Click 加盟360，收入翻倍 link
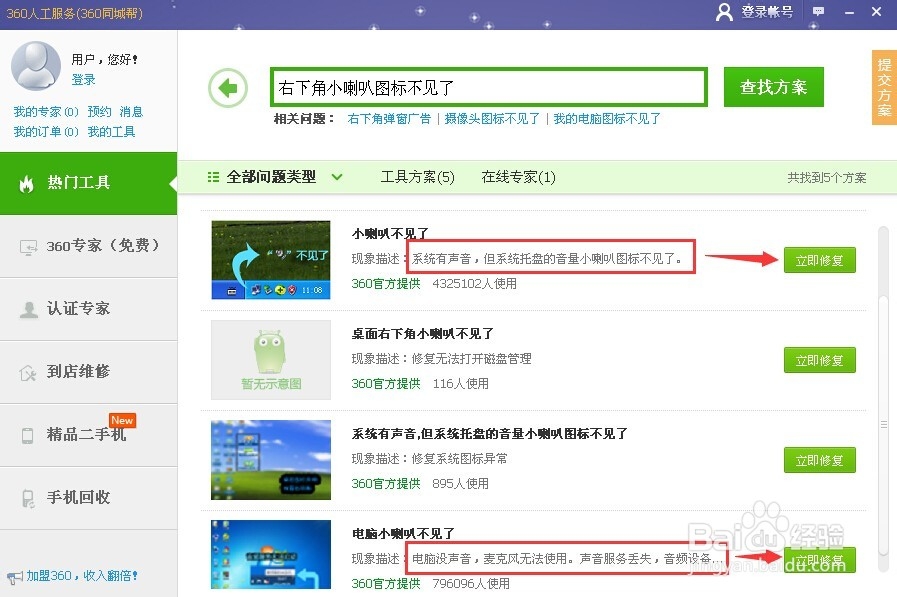This screenshot has width=897, height=597. [x=82, y=576]
